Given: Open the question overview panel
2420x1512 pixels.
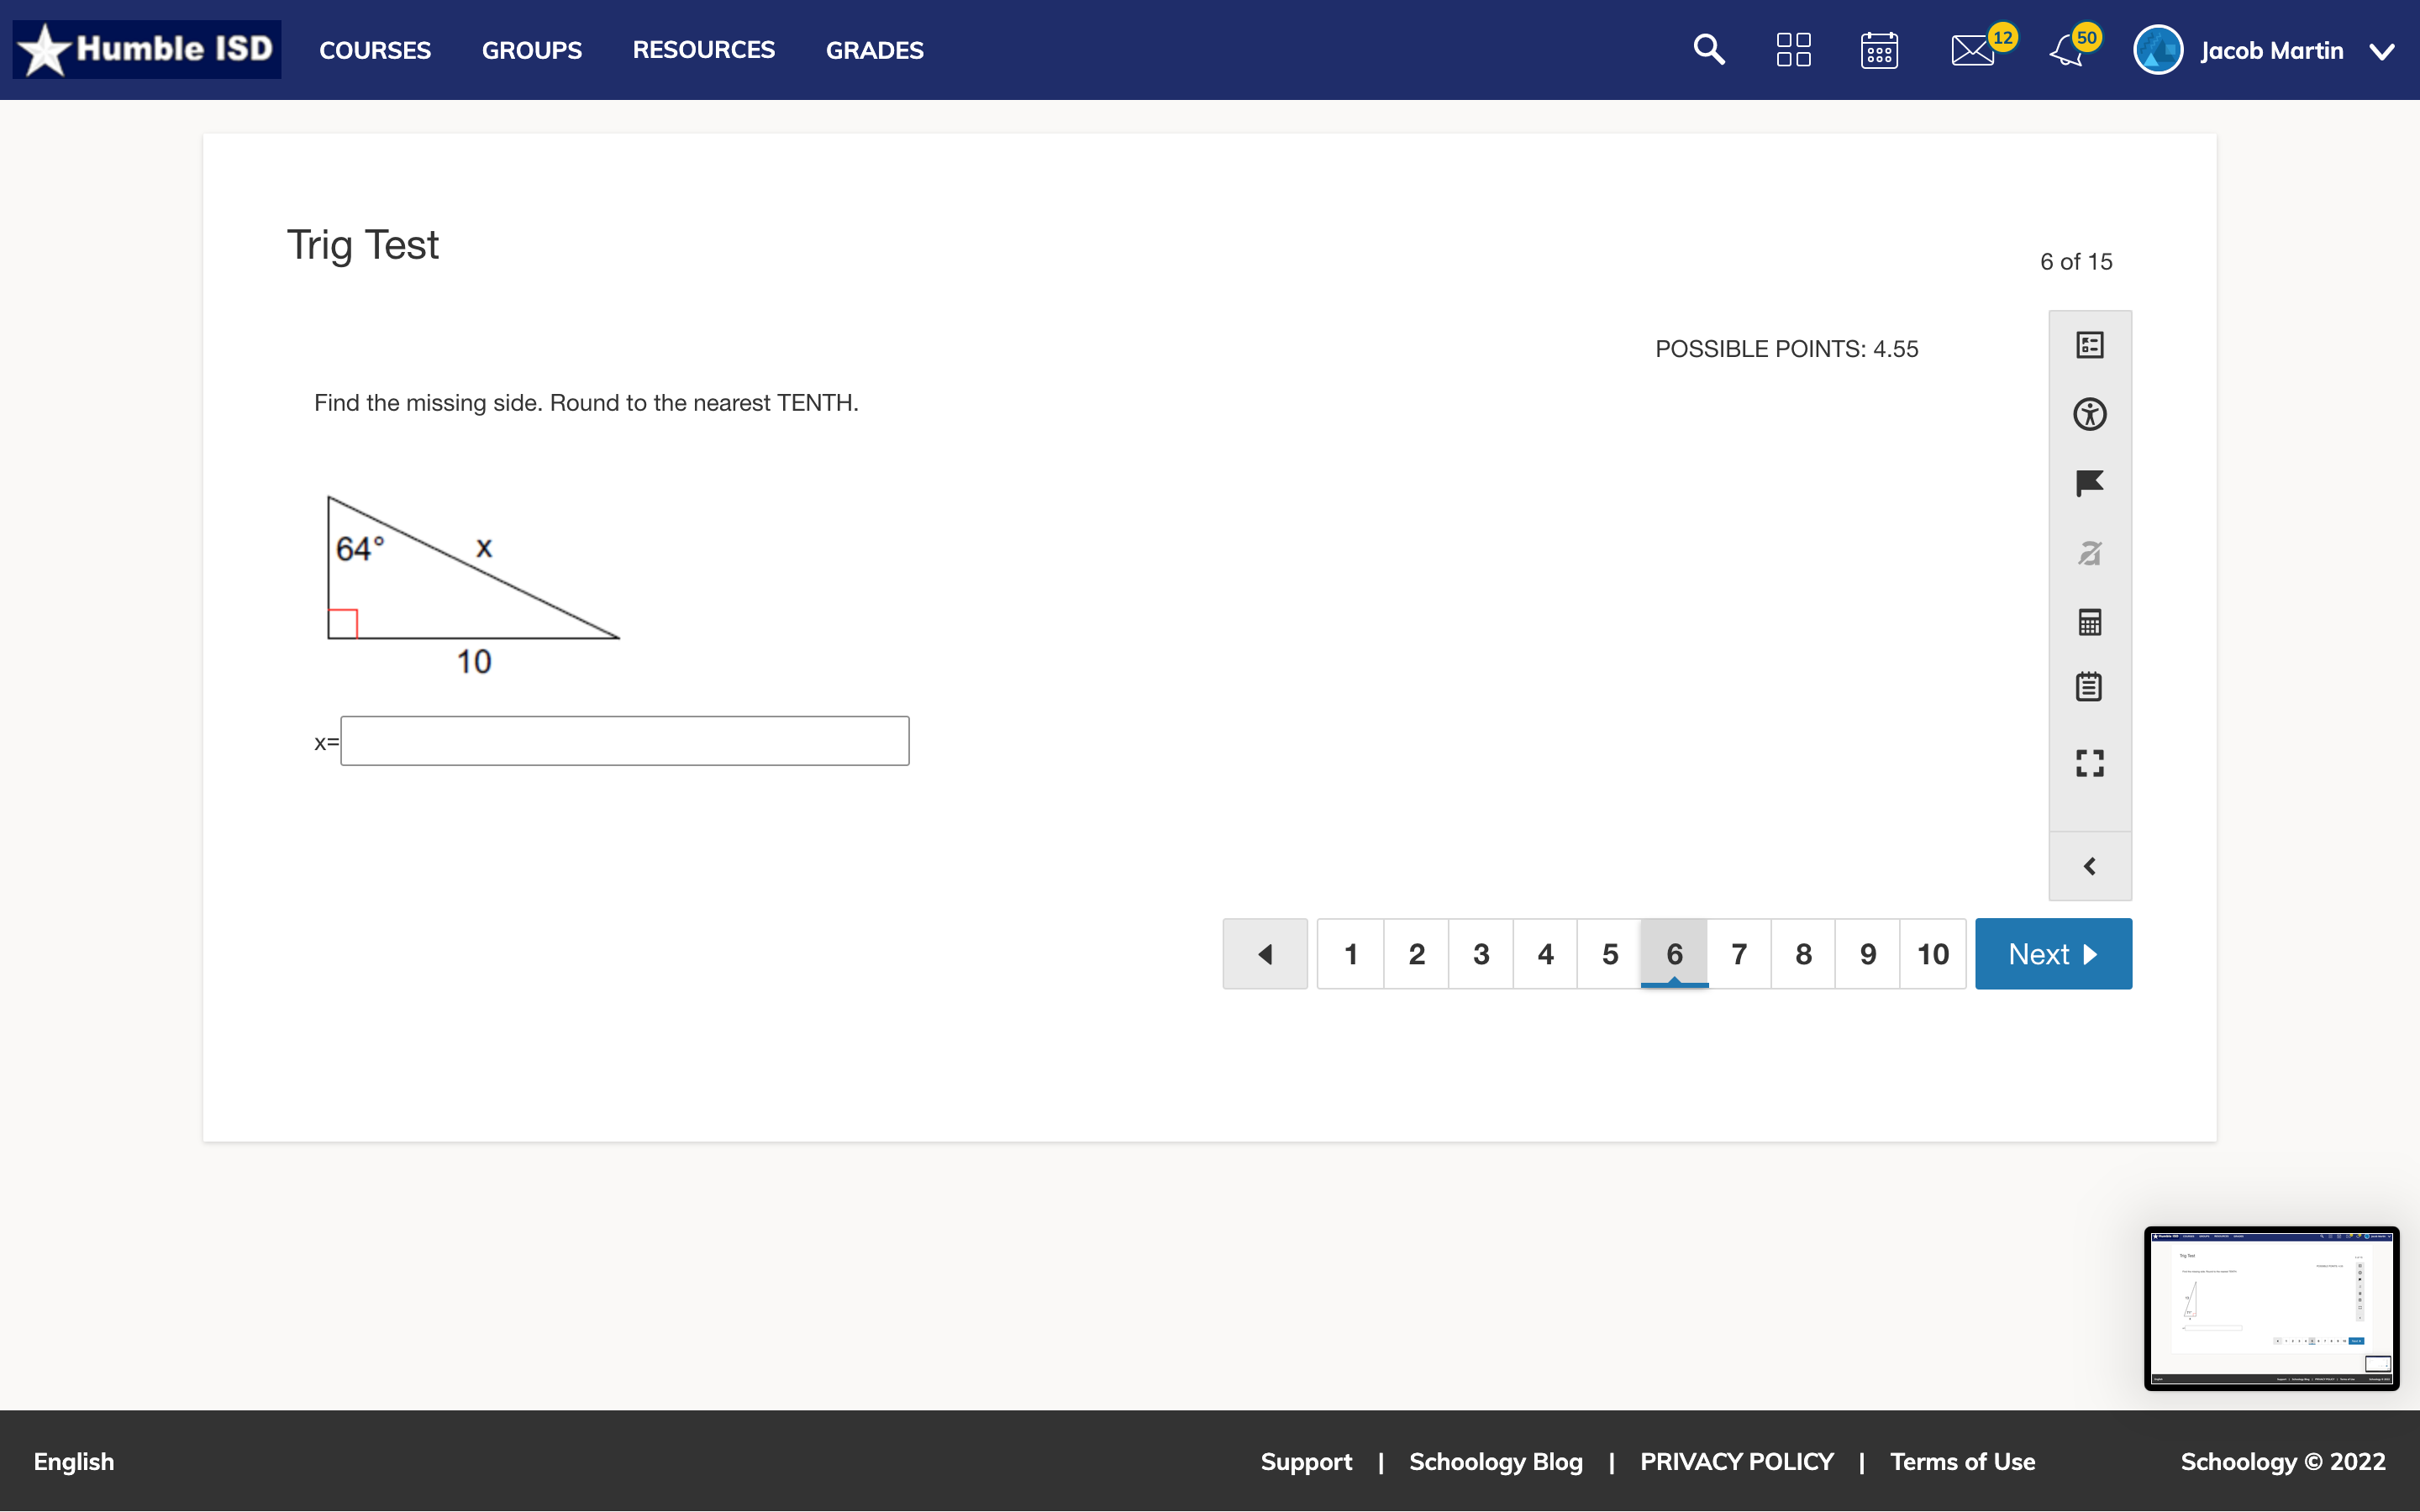Looking at the screenshot, I should (2090, 345).
